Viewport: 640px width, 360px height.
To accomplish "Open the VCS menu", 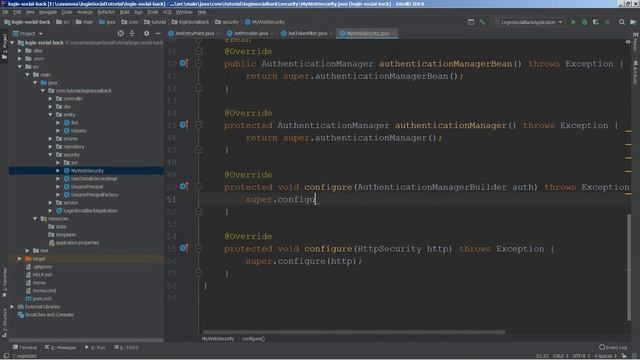I will tap(167, 12).
